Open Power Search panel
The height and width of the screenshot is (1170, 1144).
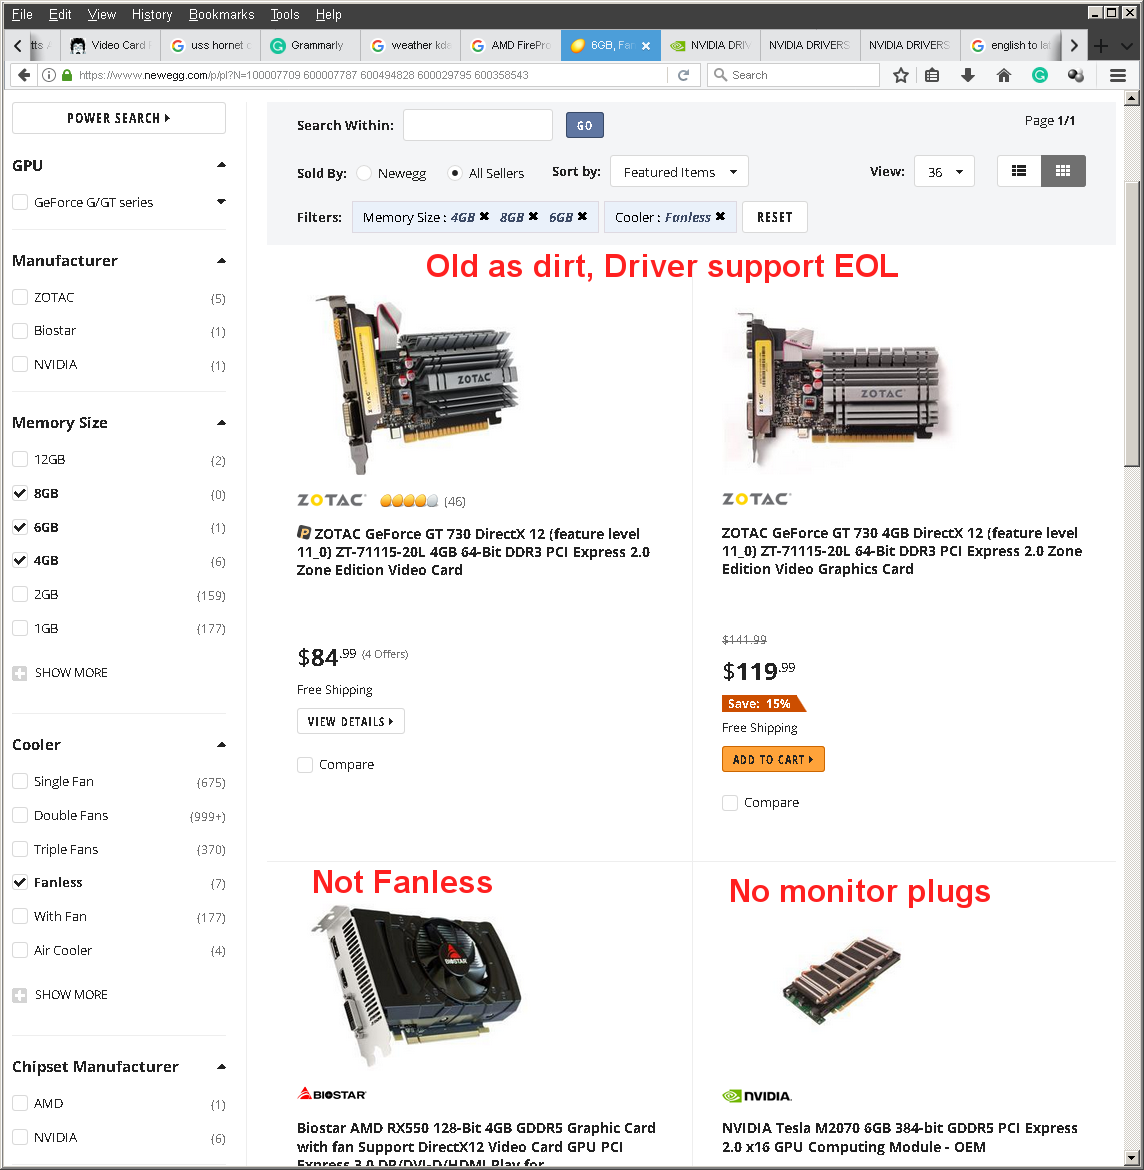click(119, 118)
